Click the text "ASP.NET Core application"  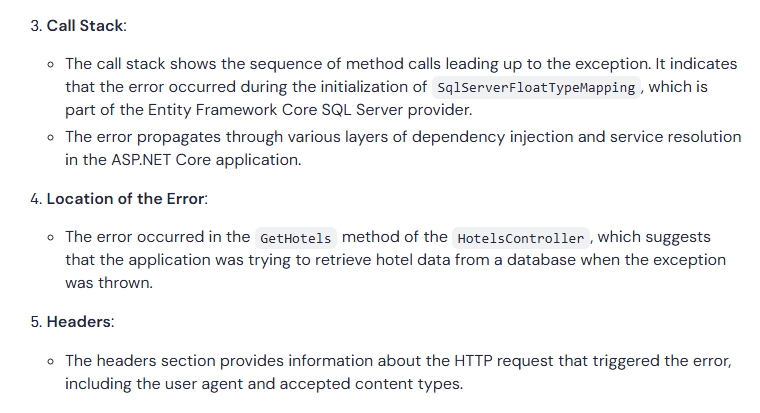(x=206, y=160)
